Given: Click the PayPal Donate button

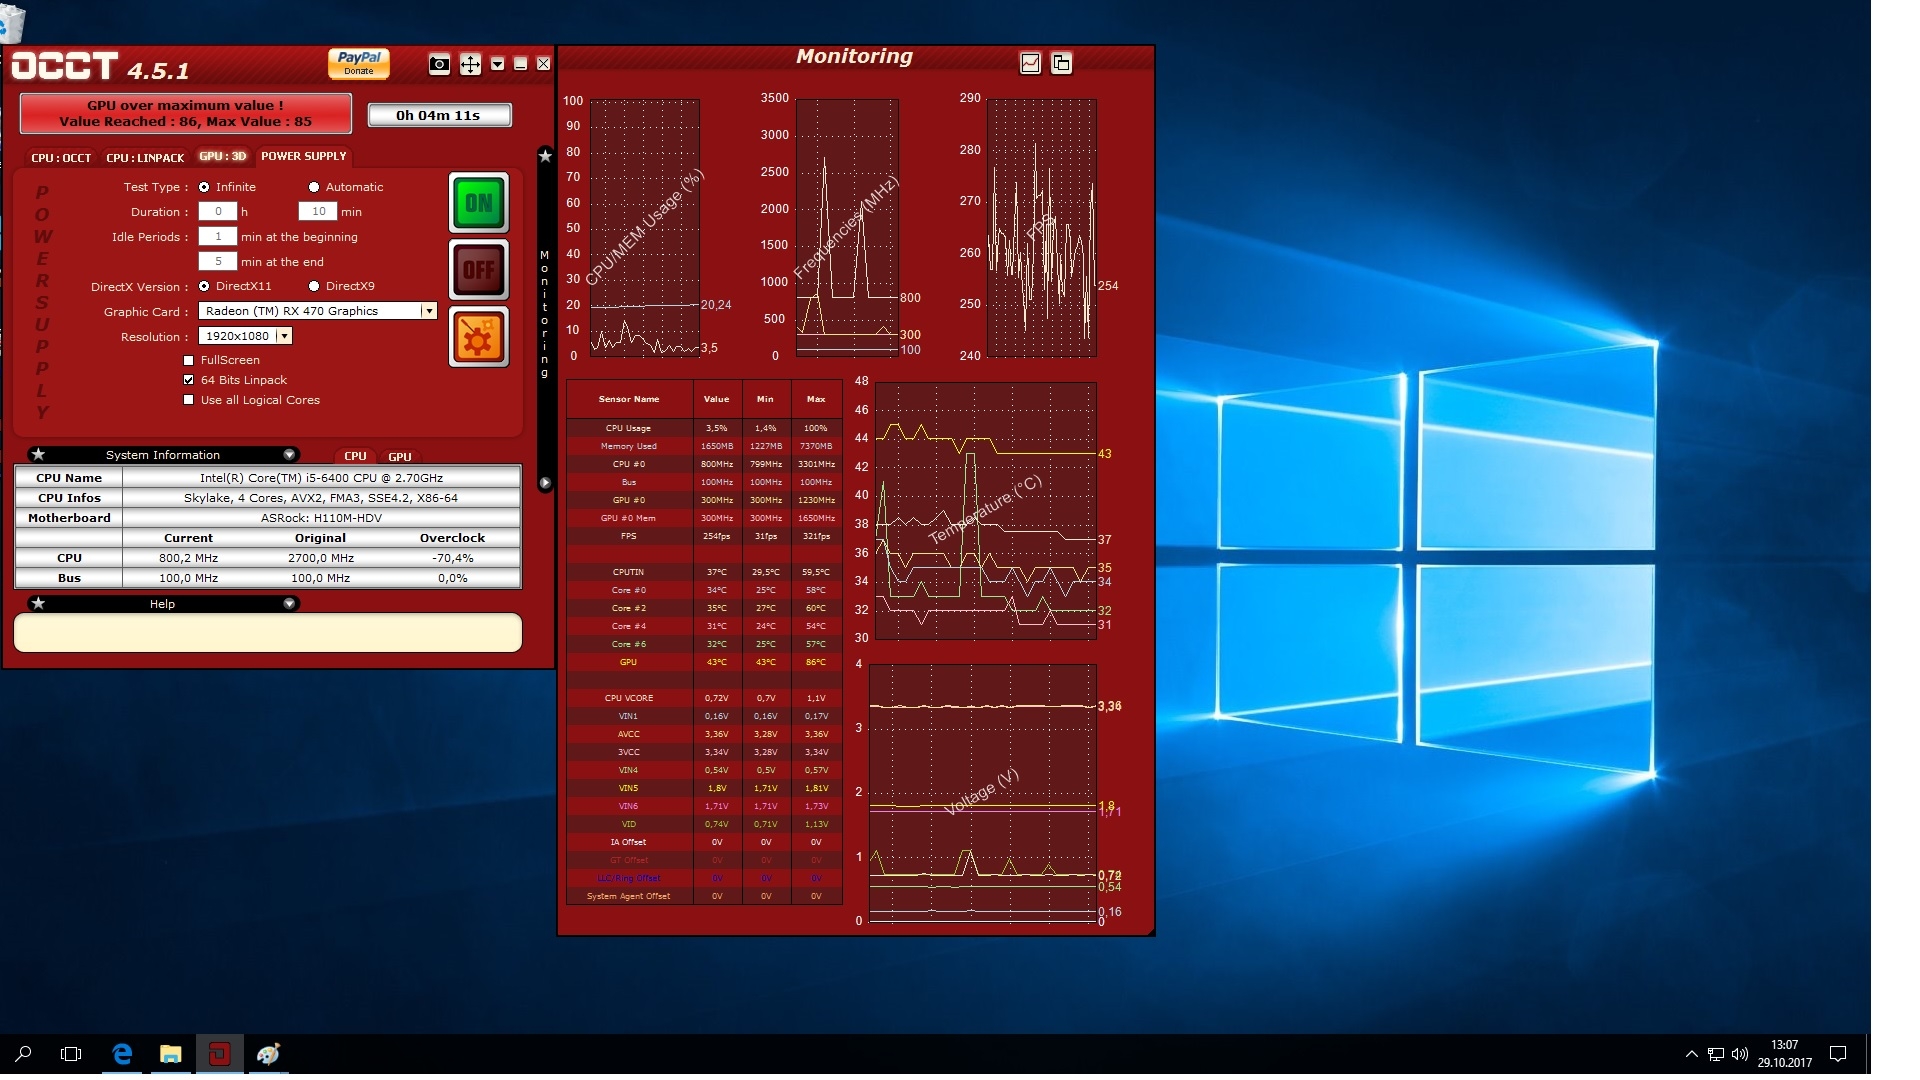Looking at the screenshot, I should [359, 63].
